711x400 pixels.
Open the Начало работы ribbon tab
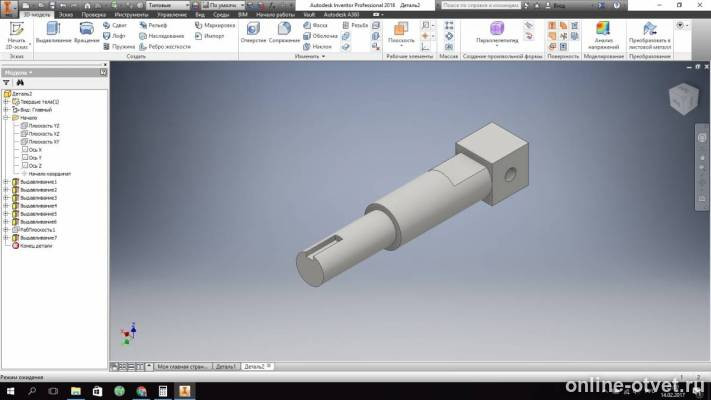pos(275,15)
